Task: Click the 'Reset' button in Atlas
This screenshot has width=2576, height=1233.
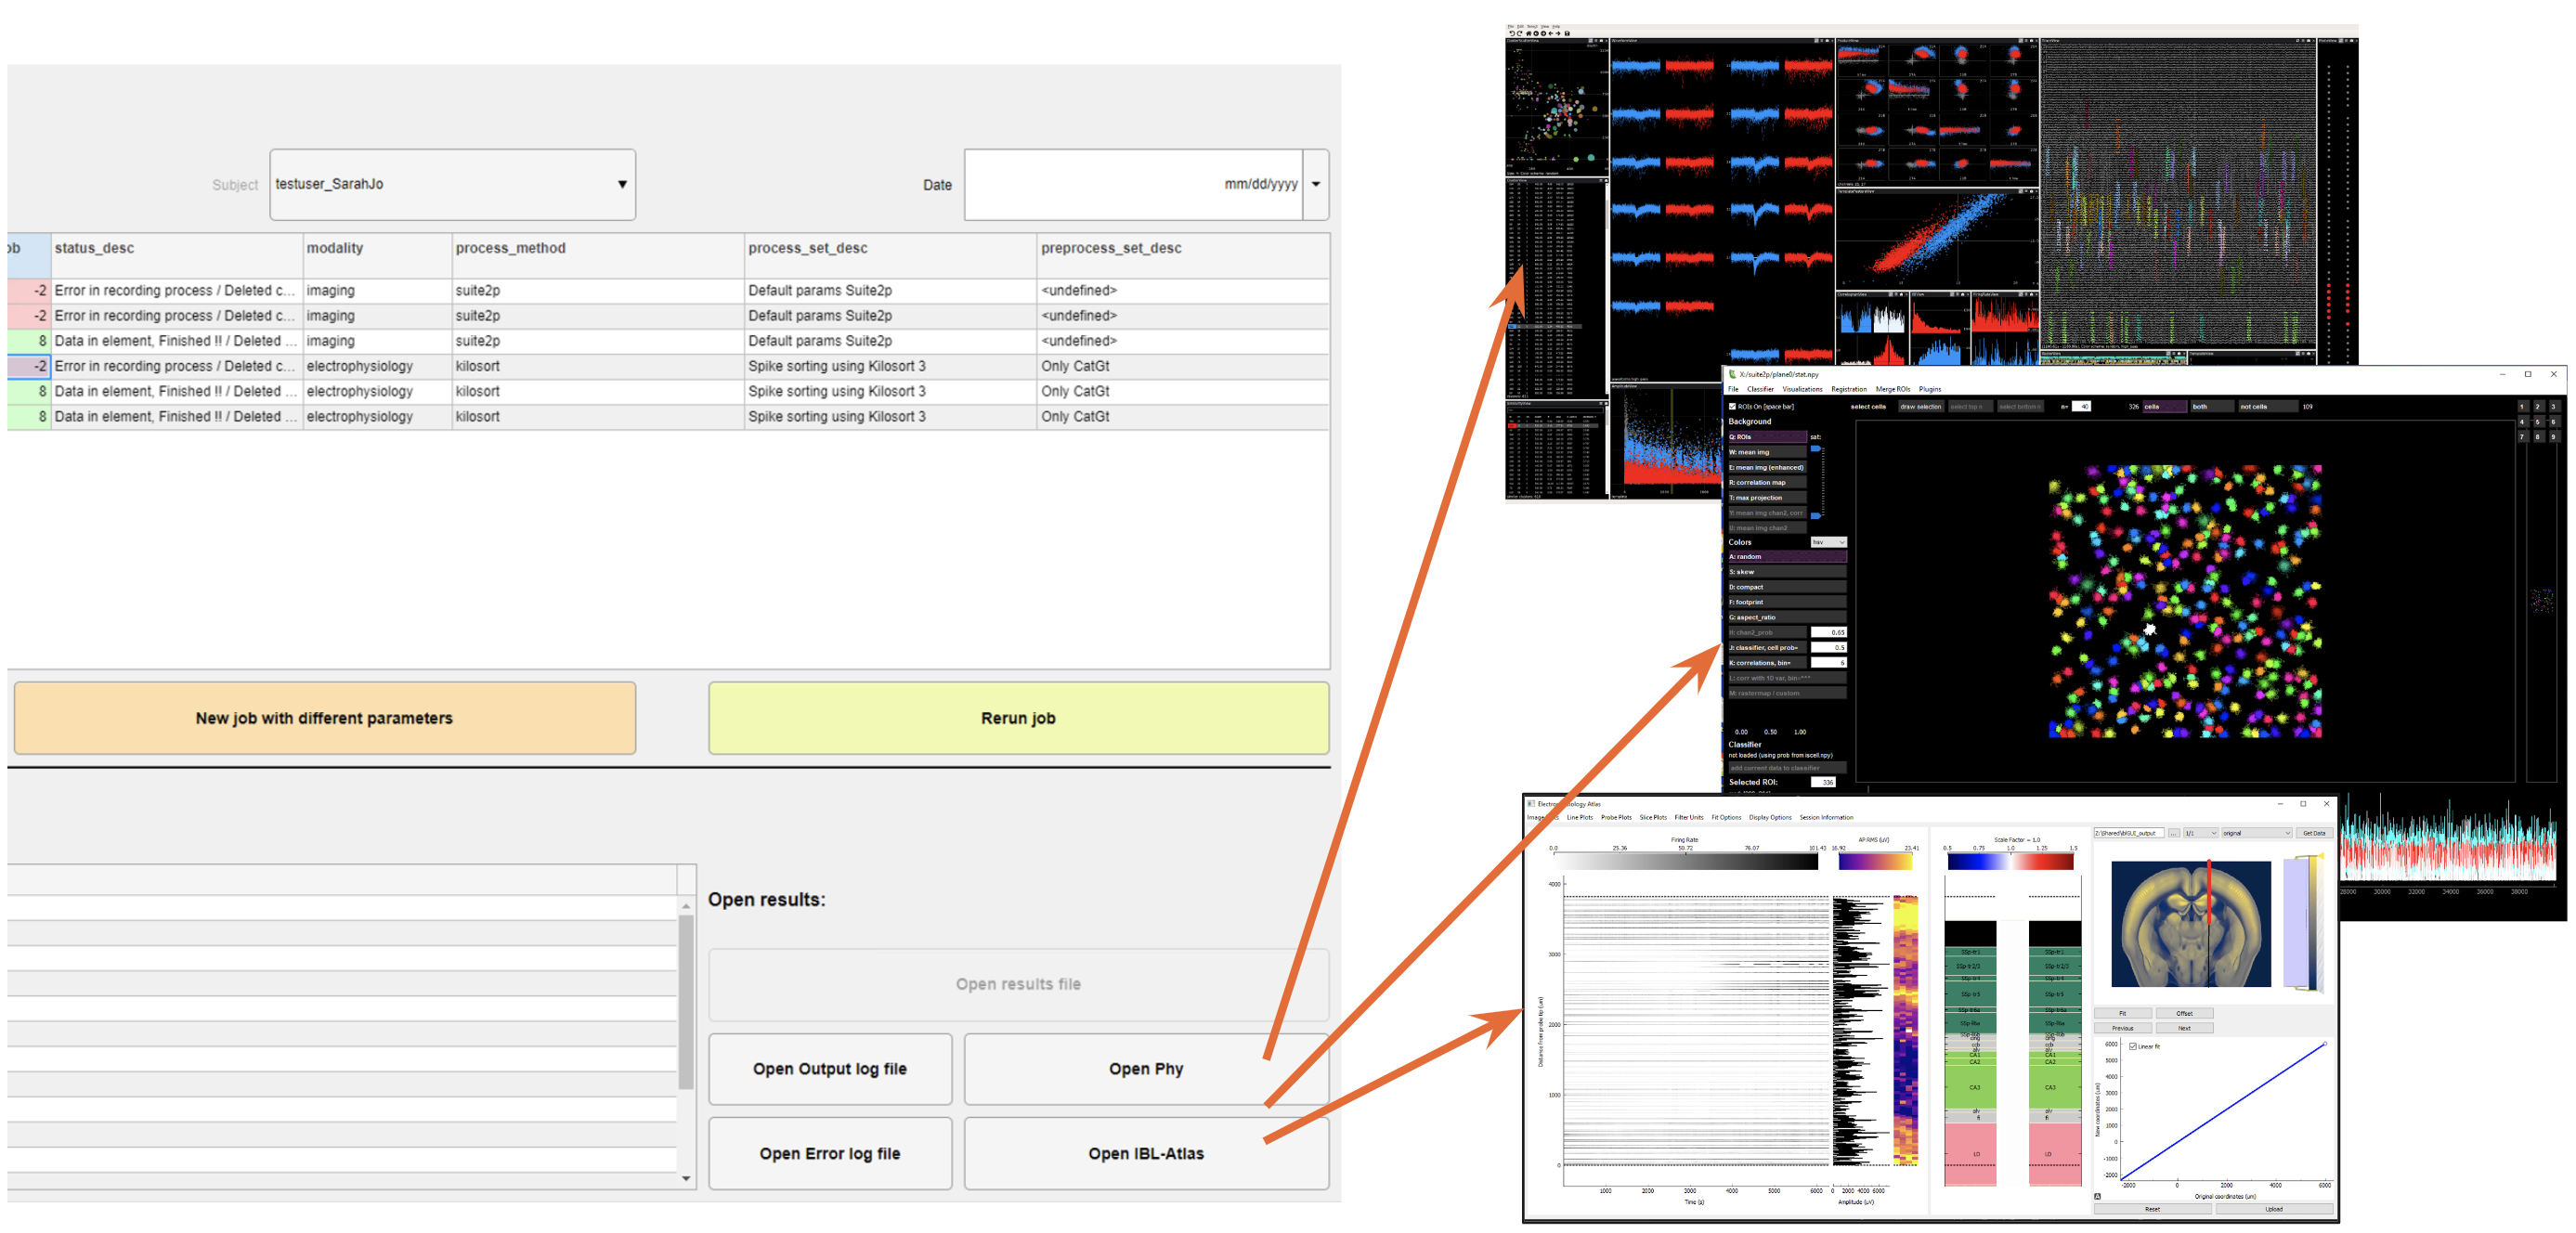Action: (x=2153, y=1210)
